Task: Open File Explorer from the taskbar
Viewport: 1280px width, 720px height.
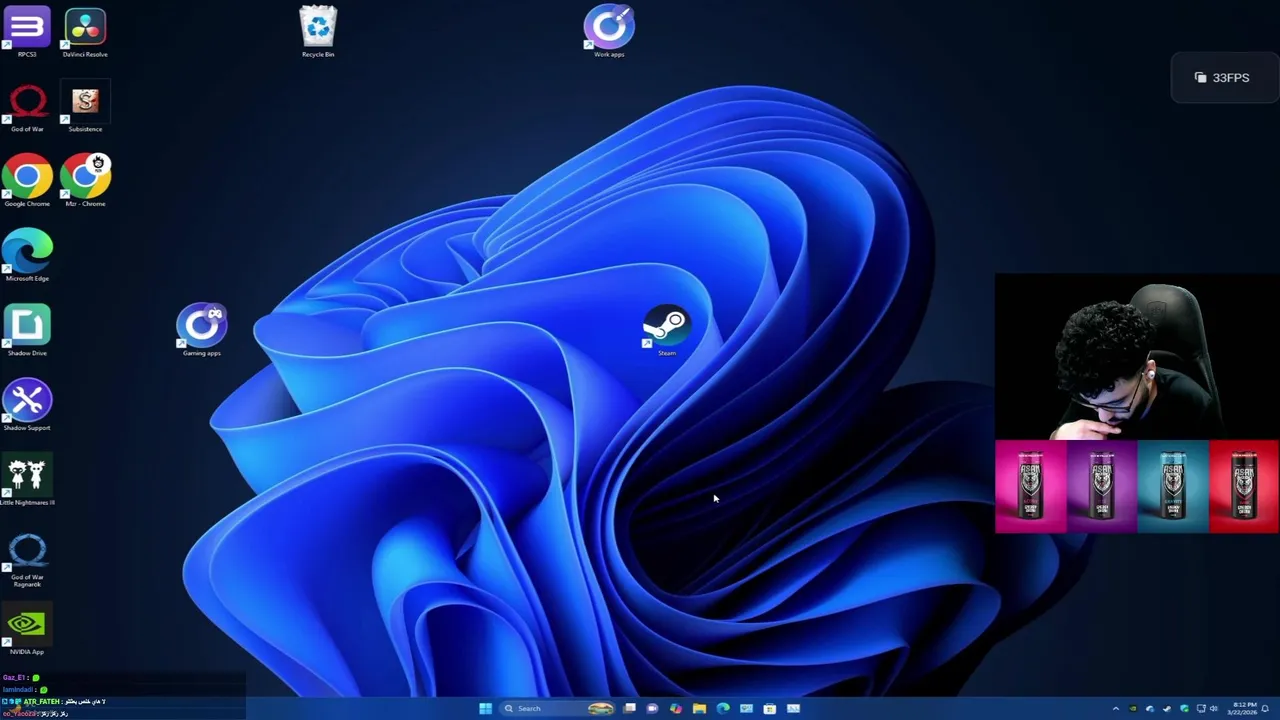Action: [699, 708]
